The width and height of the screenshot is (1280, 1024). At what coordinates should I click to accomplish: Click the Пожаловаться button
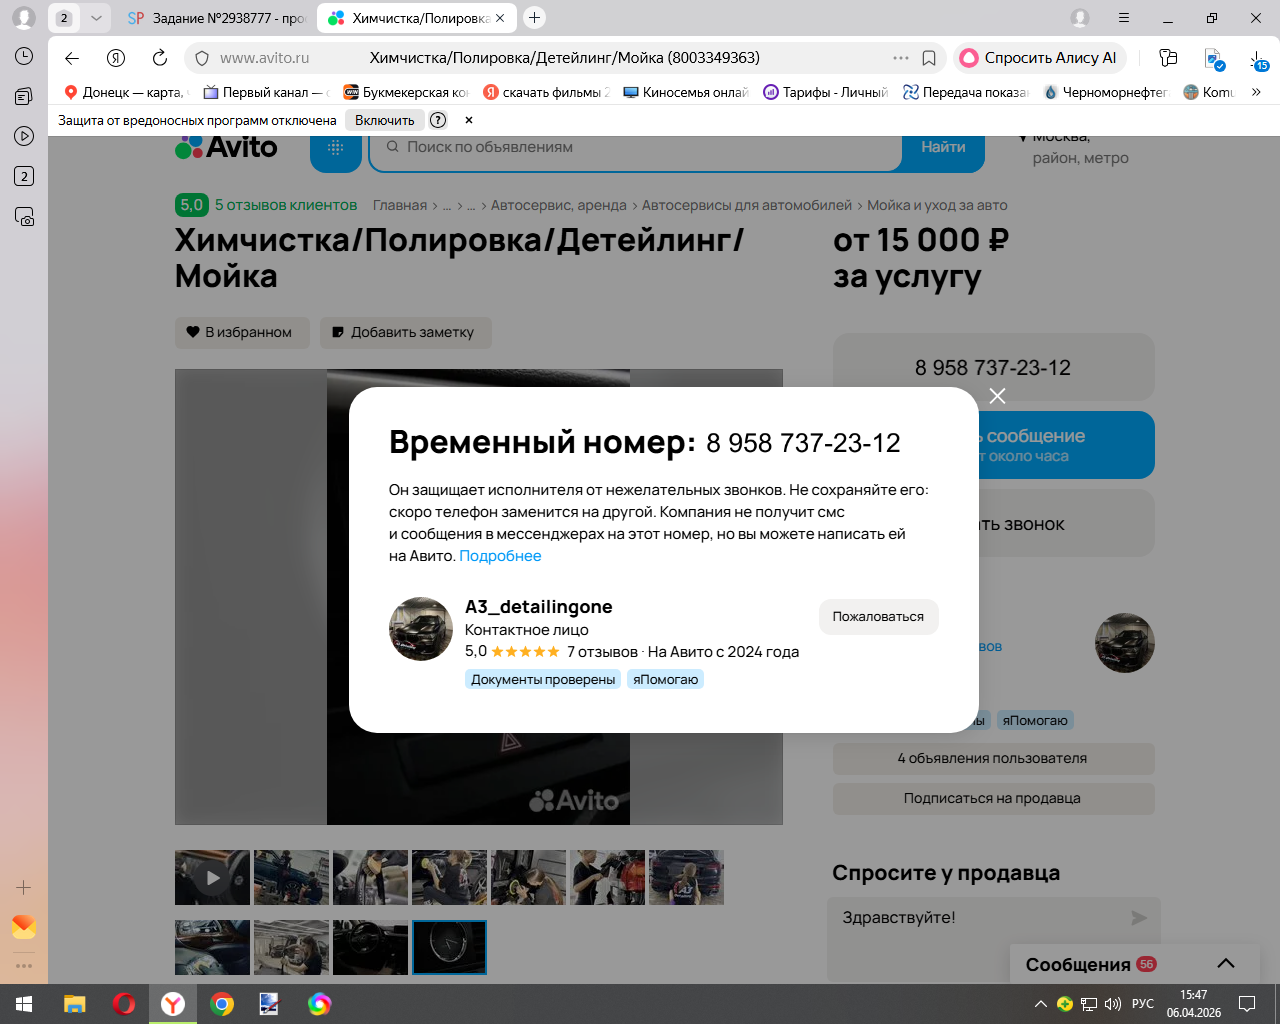[x=878, y=617]
